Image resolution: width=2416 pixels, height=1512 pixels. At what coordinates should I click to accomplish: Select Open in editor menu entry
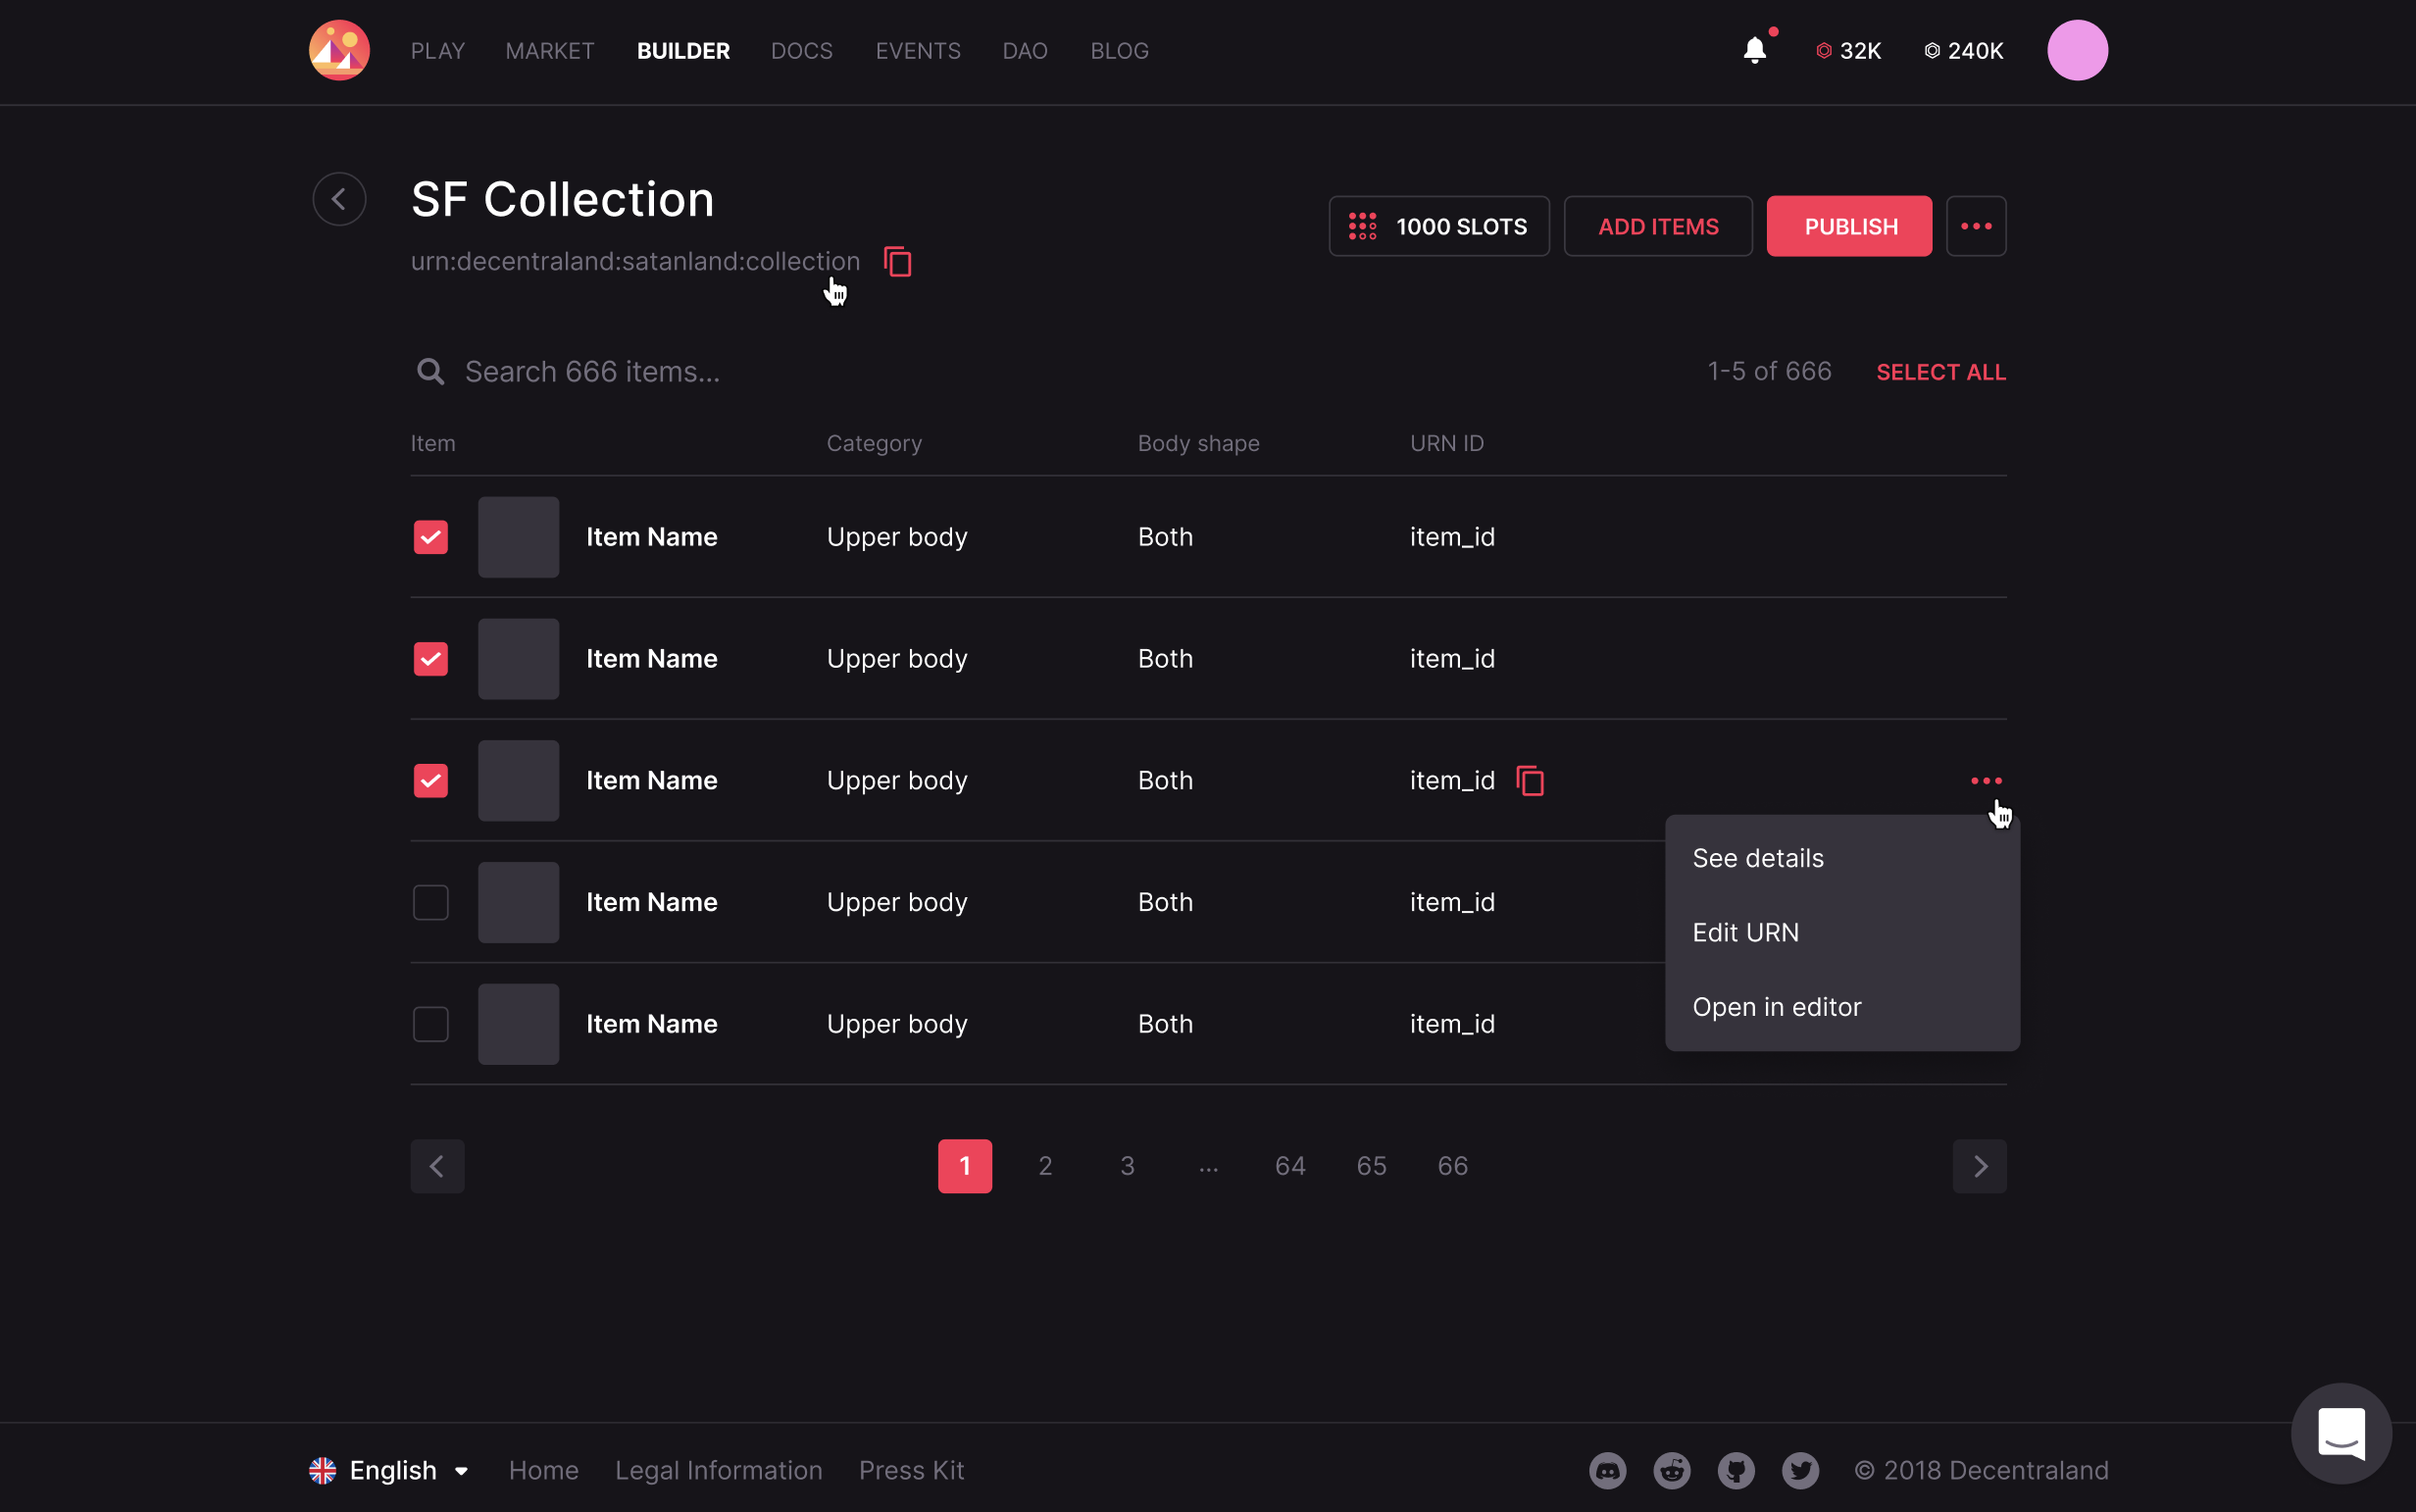point(1776,1007)
